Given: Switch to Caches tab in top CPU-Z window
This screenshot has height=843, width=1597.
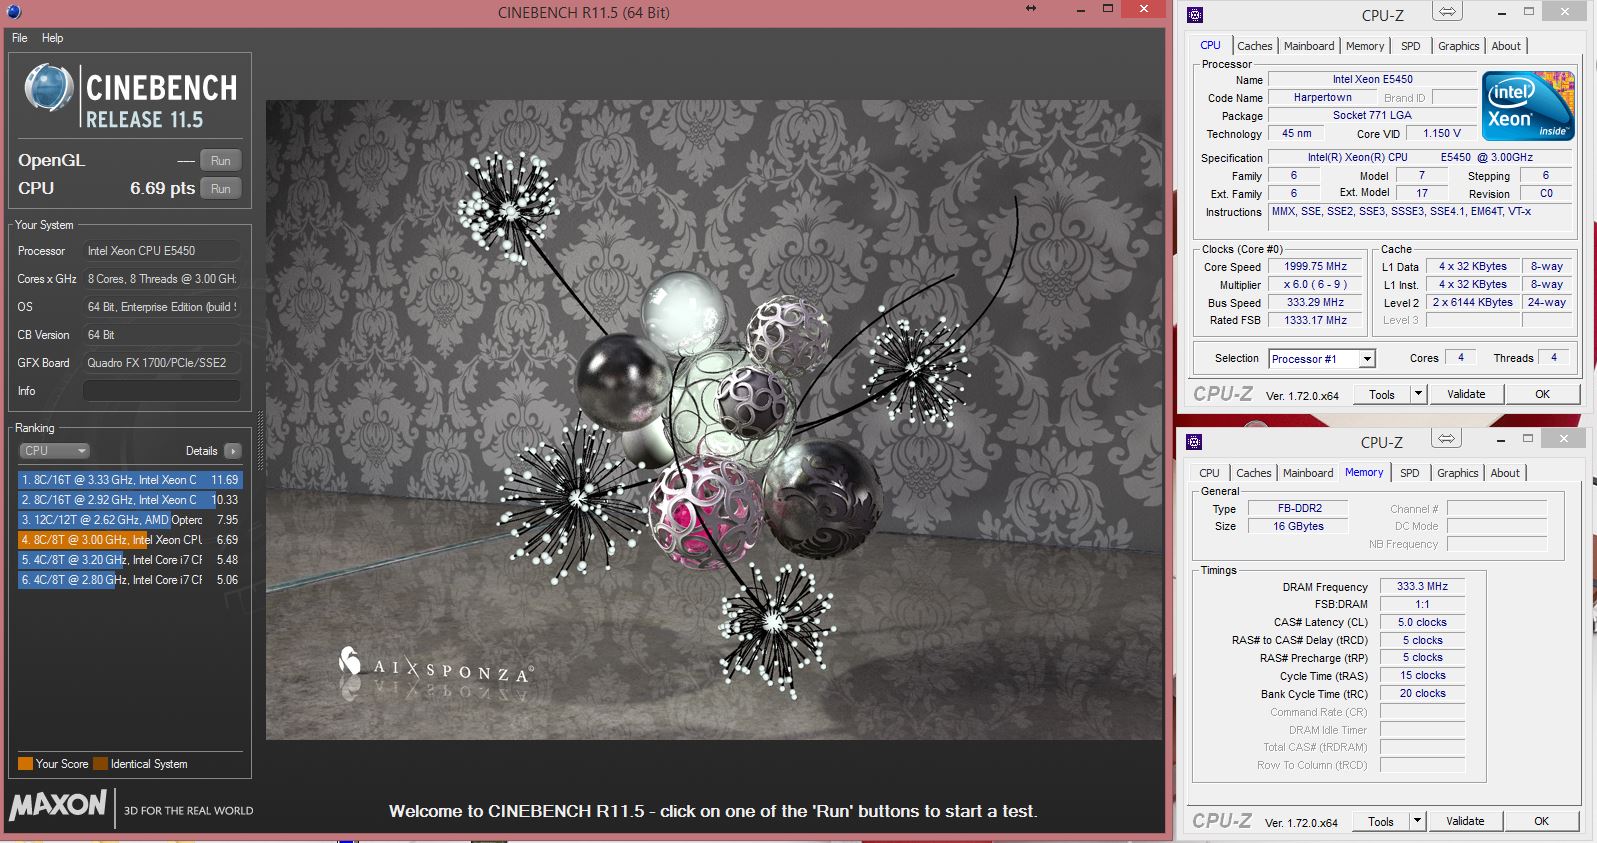Looking at the screenshot, I should click(x=1254, y=46).
